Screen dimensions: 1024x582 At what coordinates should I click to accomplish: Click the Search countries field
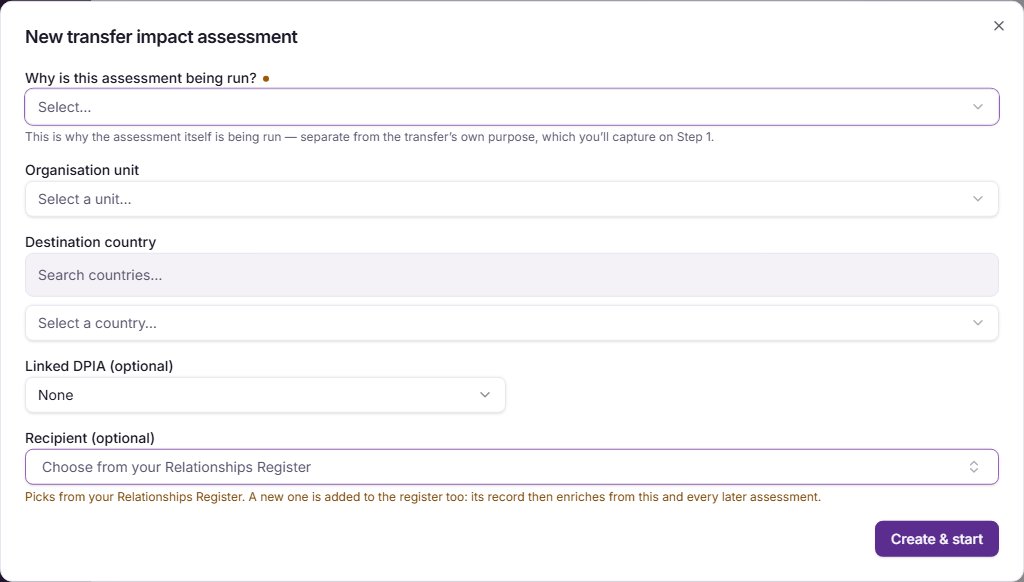click(x=511, y=275)
